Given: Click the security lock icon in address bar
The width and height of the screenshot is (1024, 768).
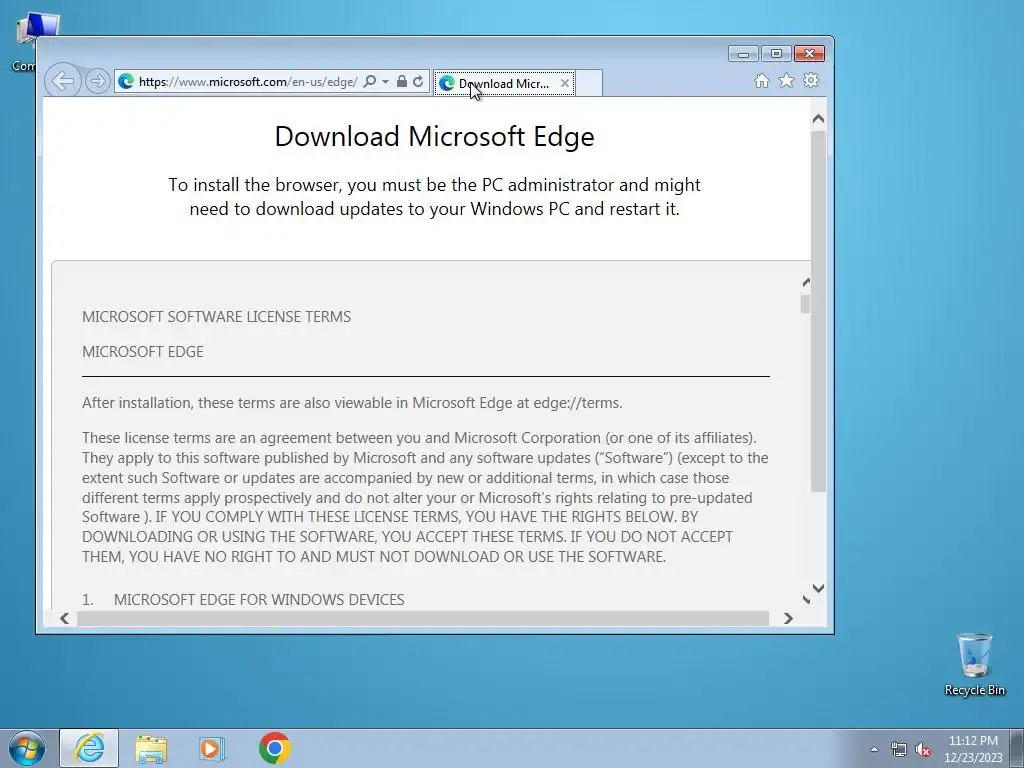Looking at the screenshot, I should coord(402,82).
